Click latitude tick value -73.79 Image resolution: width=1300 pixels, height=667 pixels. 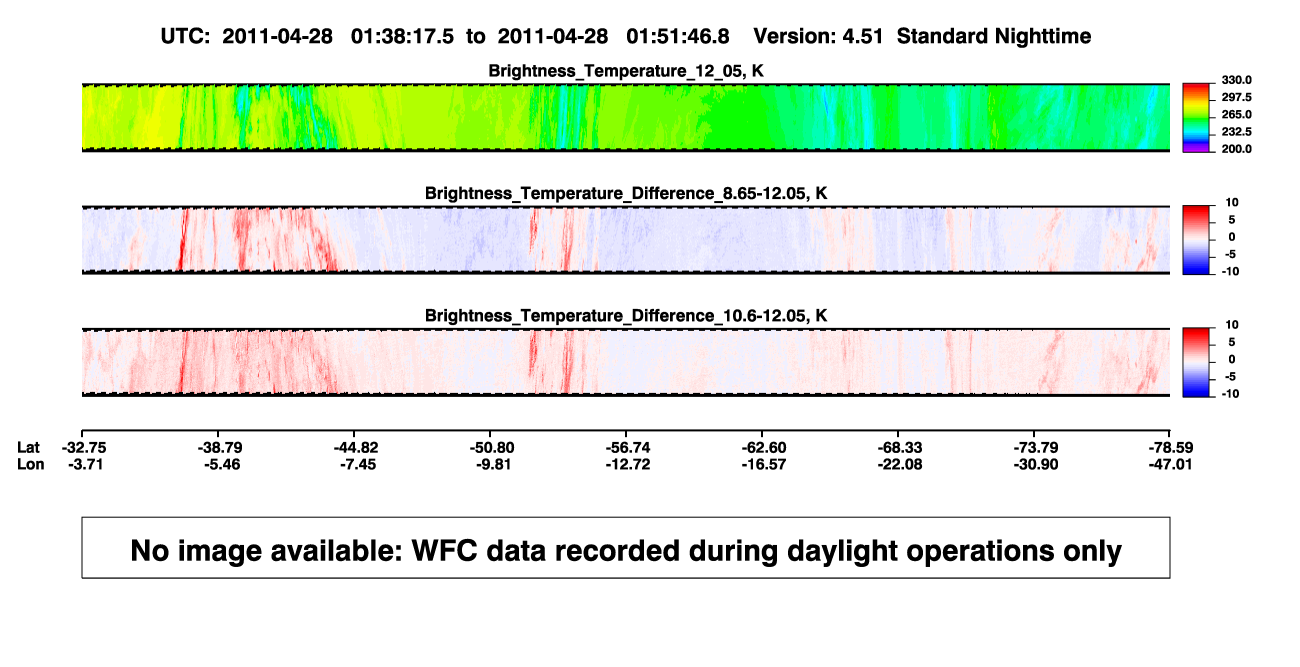tap(1035, 447)
